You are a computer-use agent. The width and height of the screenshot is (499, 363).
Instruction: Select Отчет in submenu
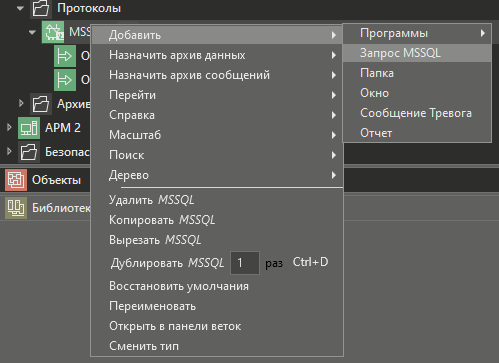point(417,133)
